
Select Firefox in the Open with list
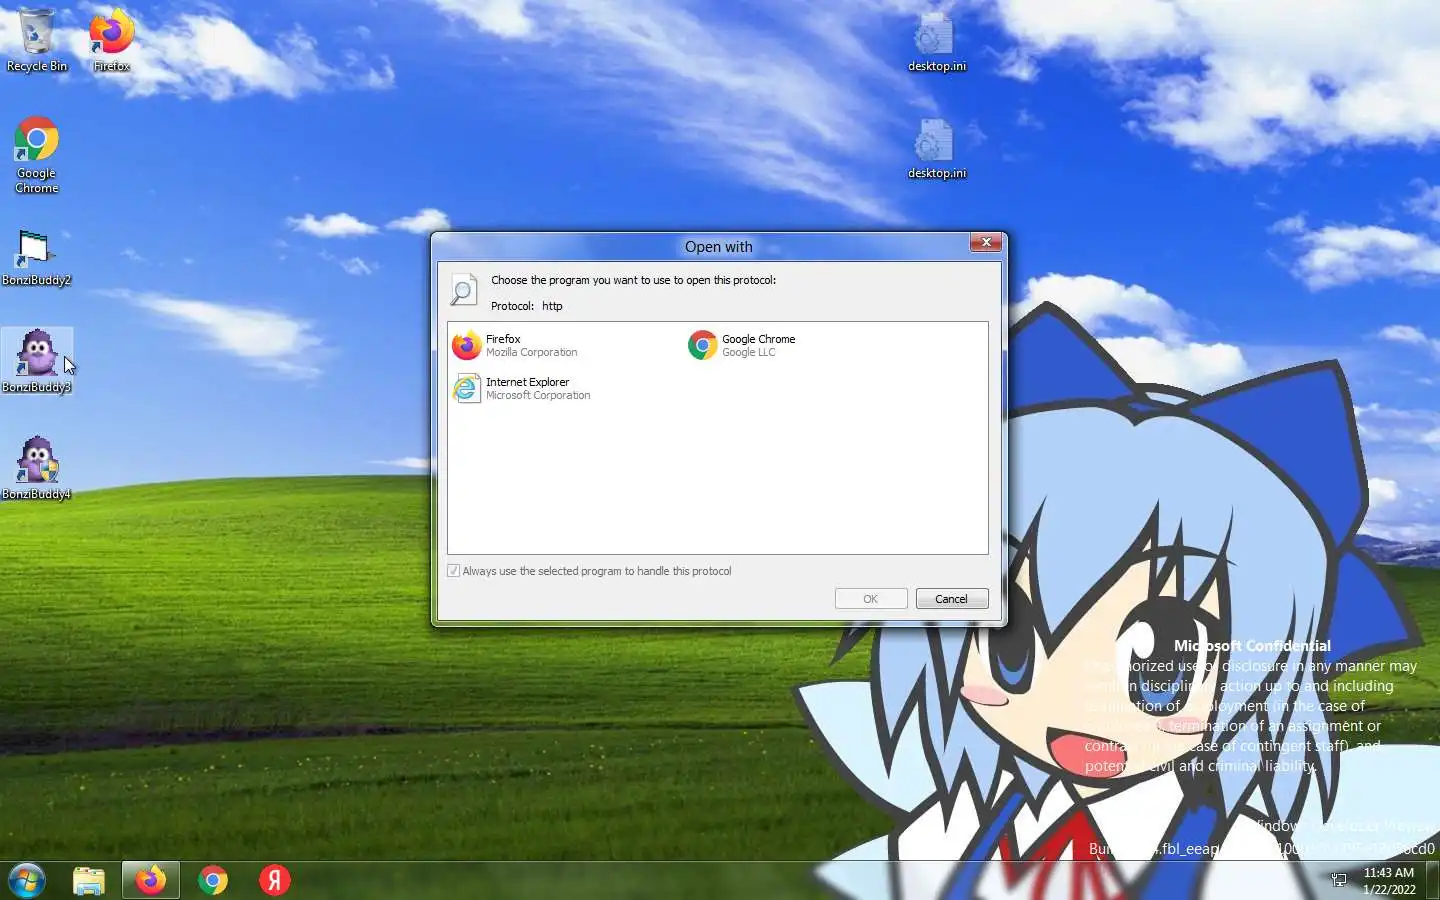515,345
